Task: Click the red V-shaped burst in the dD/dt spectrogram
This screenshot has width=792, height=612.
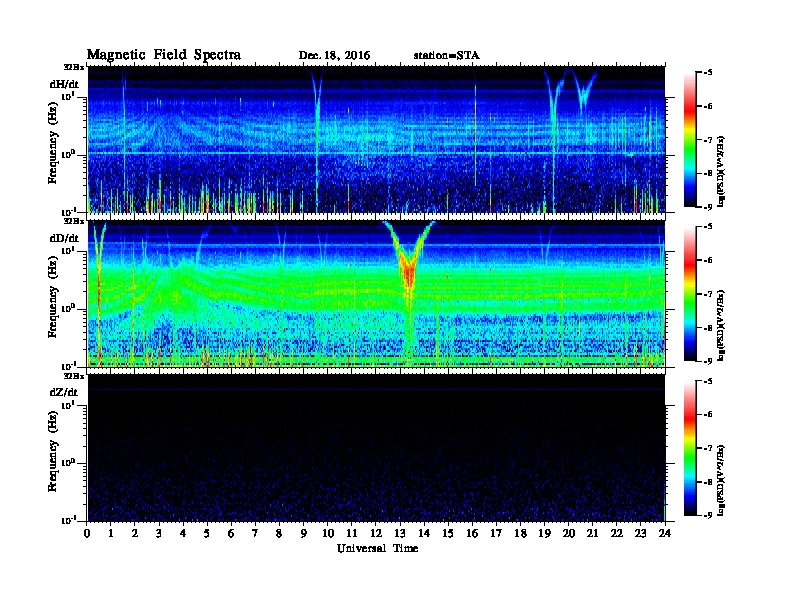Action: point(409,270)
